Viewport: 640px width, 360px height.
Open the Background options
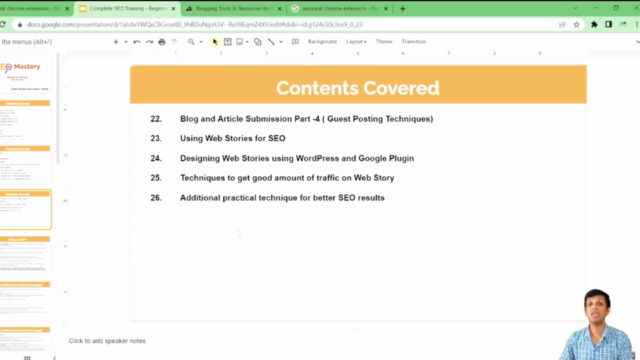pyautogui.click(x=322, y=42)
